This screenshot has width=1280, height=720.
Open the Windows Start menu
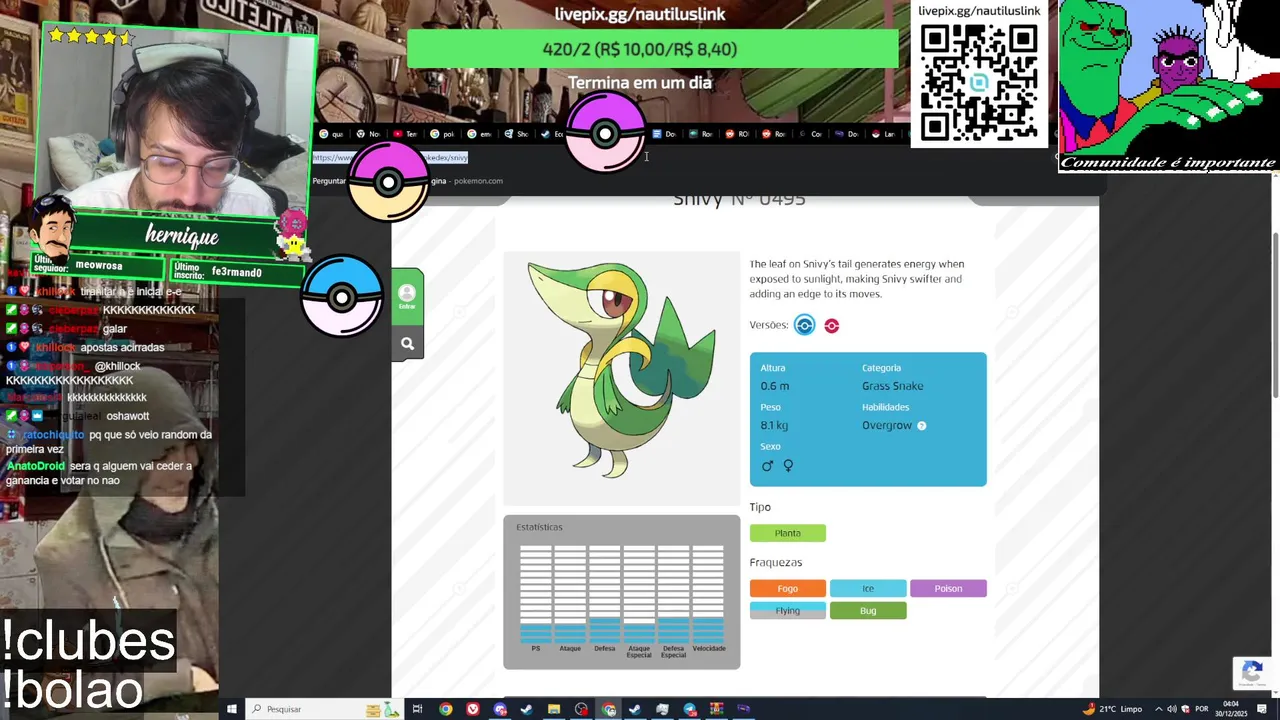click(232, 709)
